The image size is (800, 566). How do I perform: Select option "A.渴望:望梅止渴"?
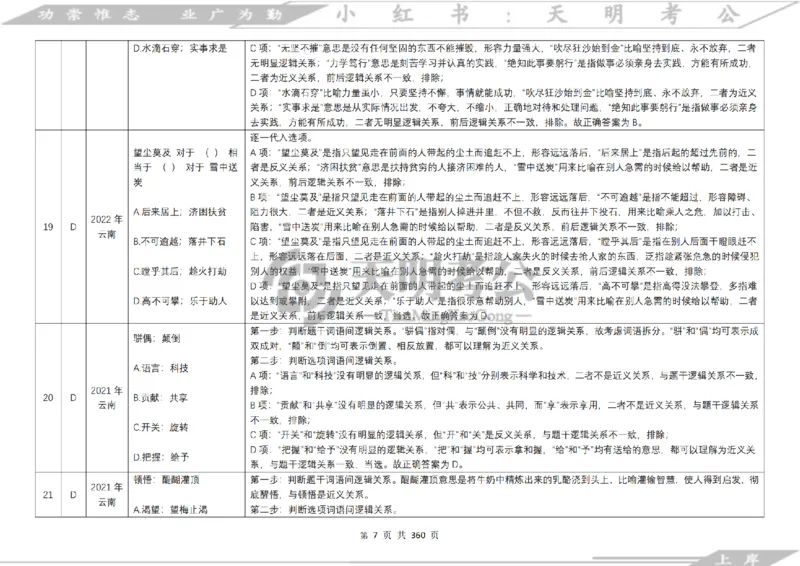click(170, 509)
